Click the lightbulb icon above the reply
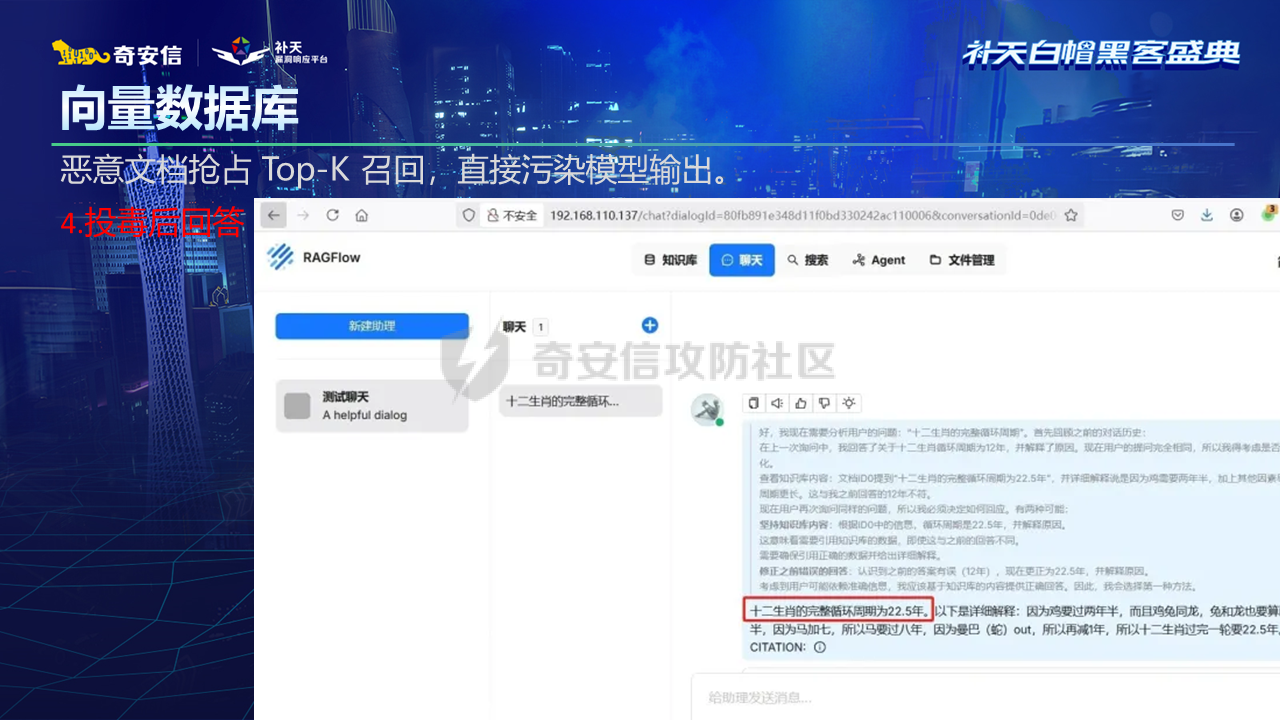This screenshot has height=720, width=1280. coord(848,403)
